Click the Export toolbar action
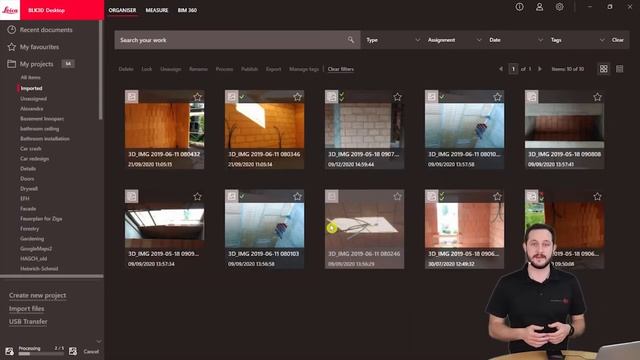The width and height of the screenshot is (640, 360). click(273, 69)
